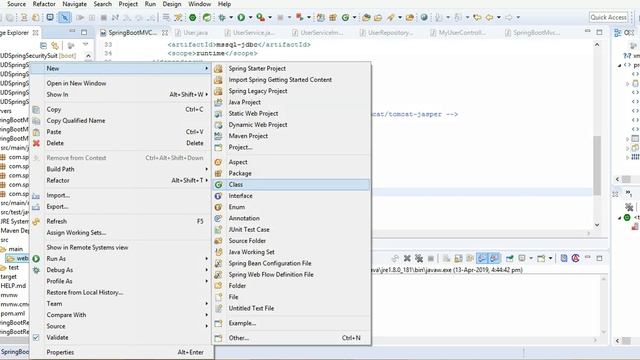Image resolution: width=640 pixels, height=360 pixels.
Task: Click Export... in context menu
Action: (x=57, y=207)
